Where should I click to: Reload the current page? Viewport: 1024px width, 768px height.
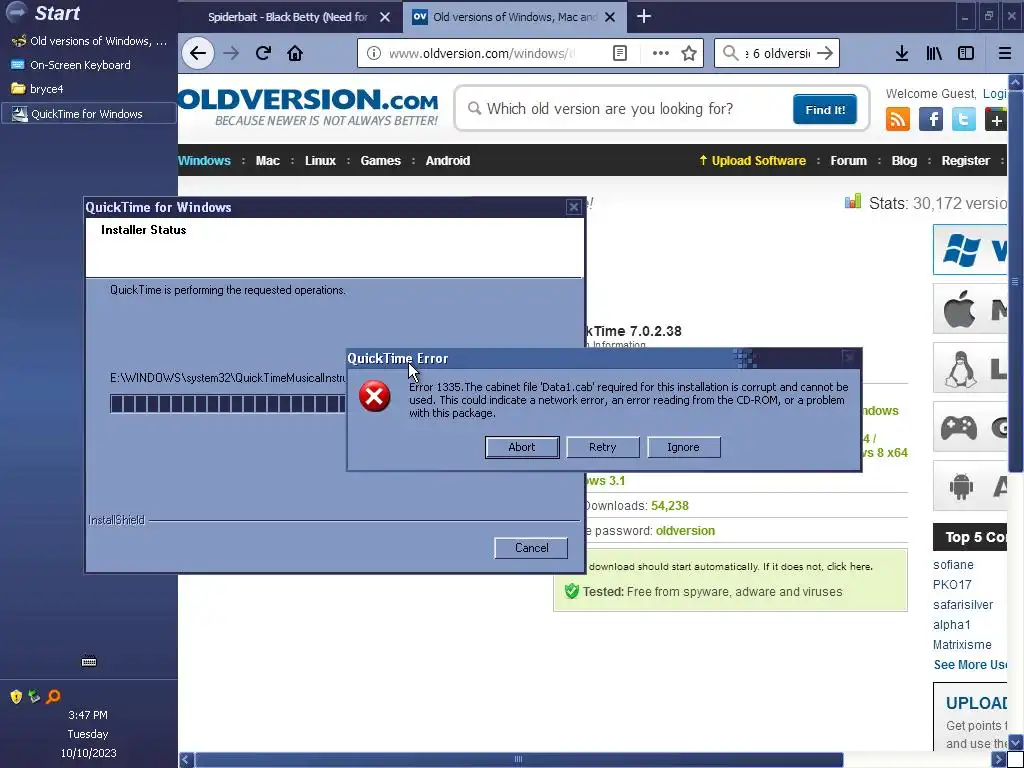click(x=263, y=54)
